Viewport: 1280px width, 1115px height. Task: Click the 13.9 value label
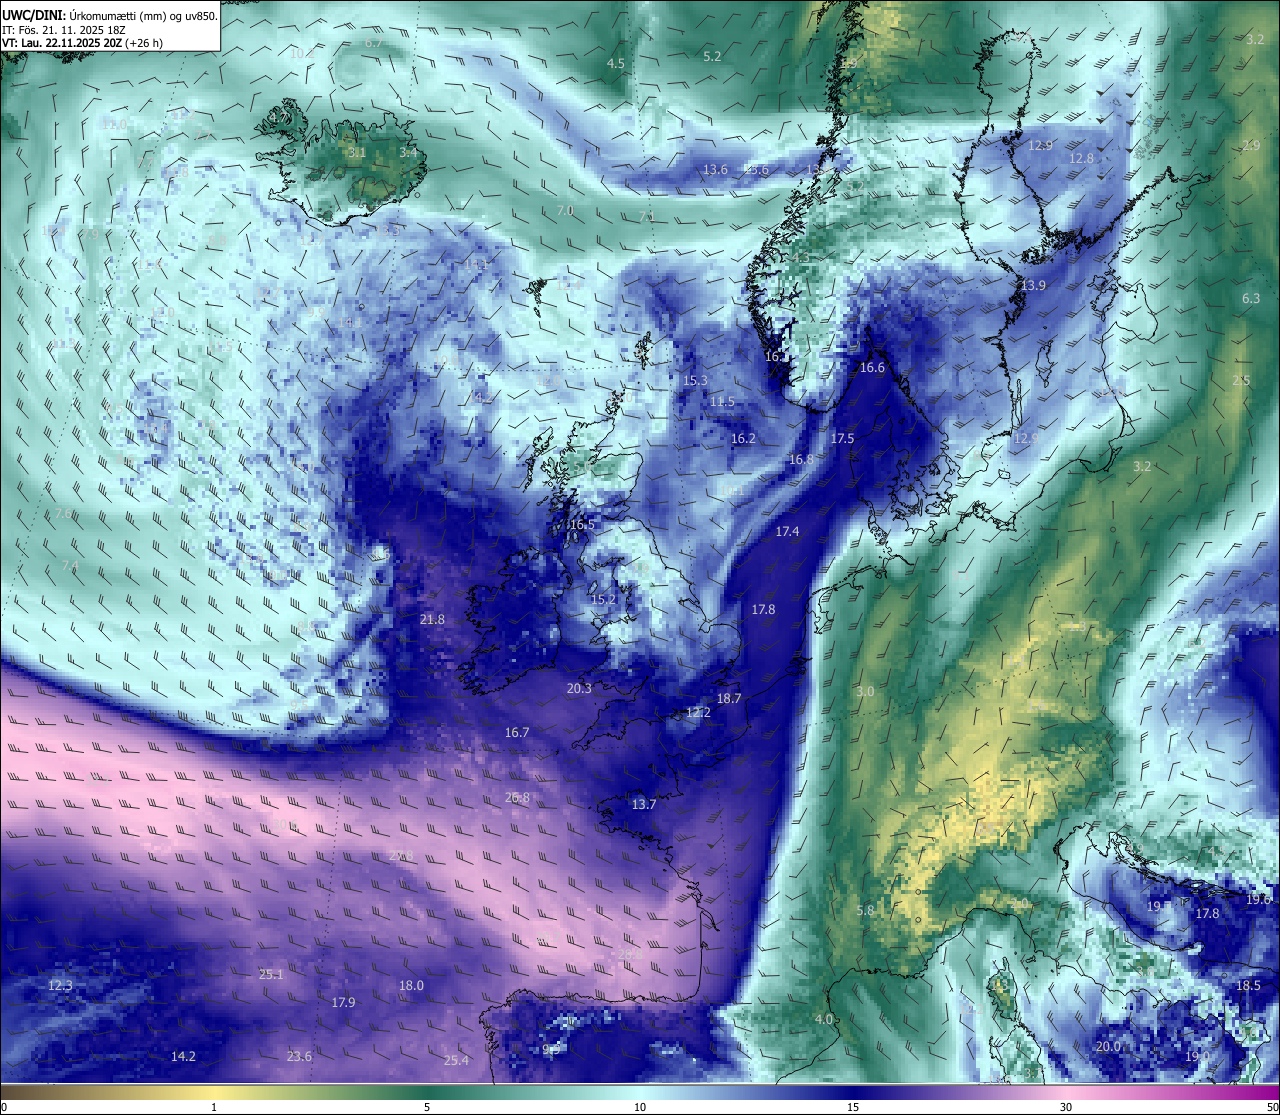point(1033,285)
